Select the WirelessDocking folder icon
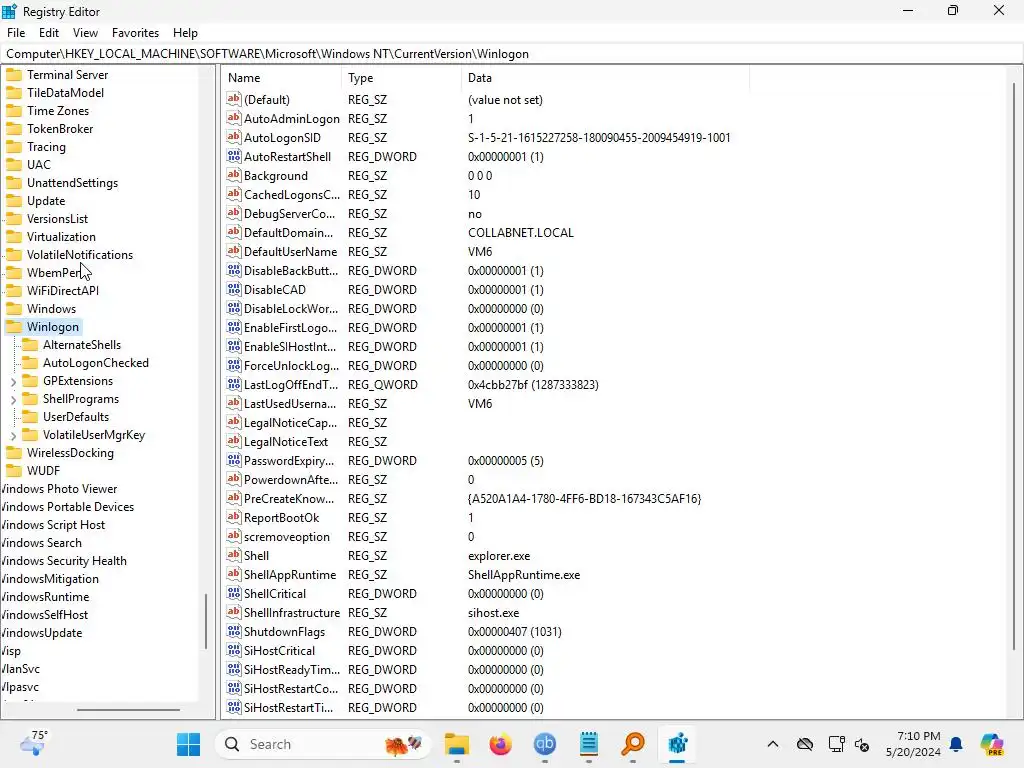 point(14,453)
